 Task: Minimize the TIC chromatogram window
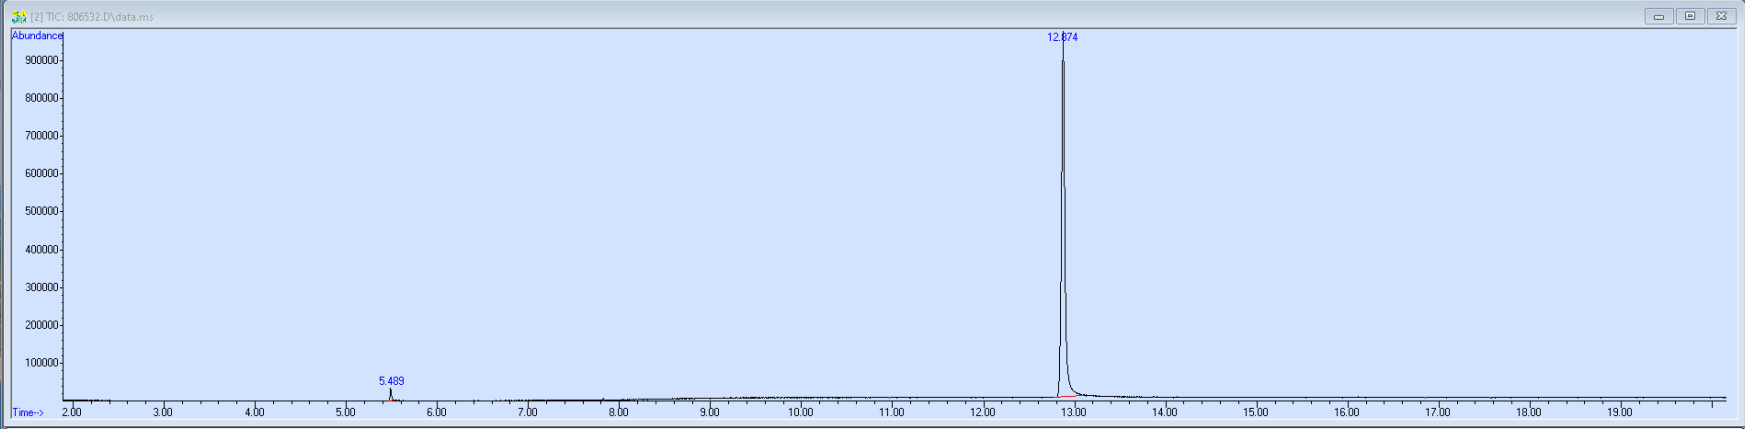click(1659, 16)
